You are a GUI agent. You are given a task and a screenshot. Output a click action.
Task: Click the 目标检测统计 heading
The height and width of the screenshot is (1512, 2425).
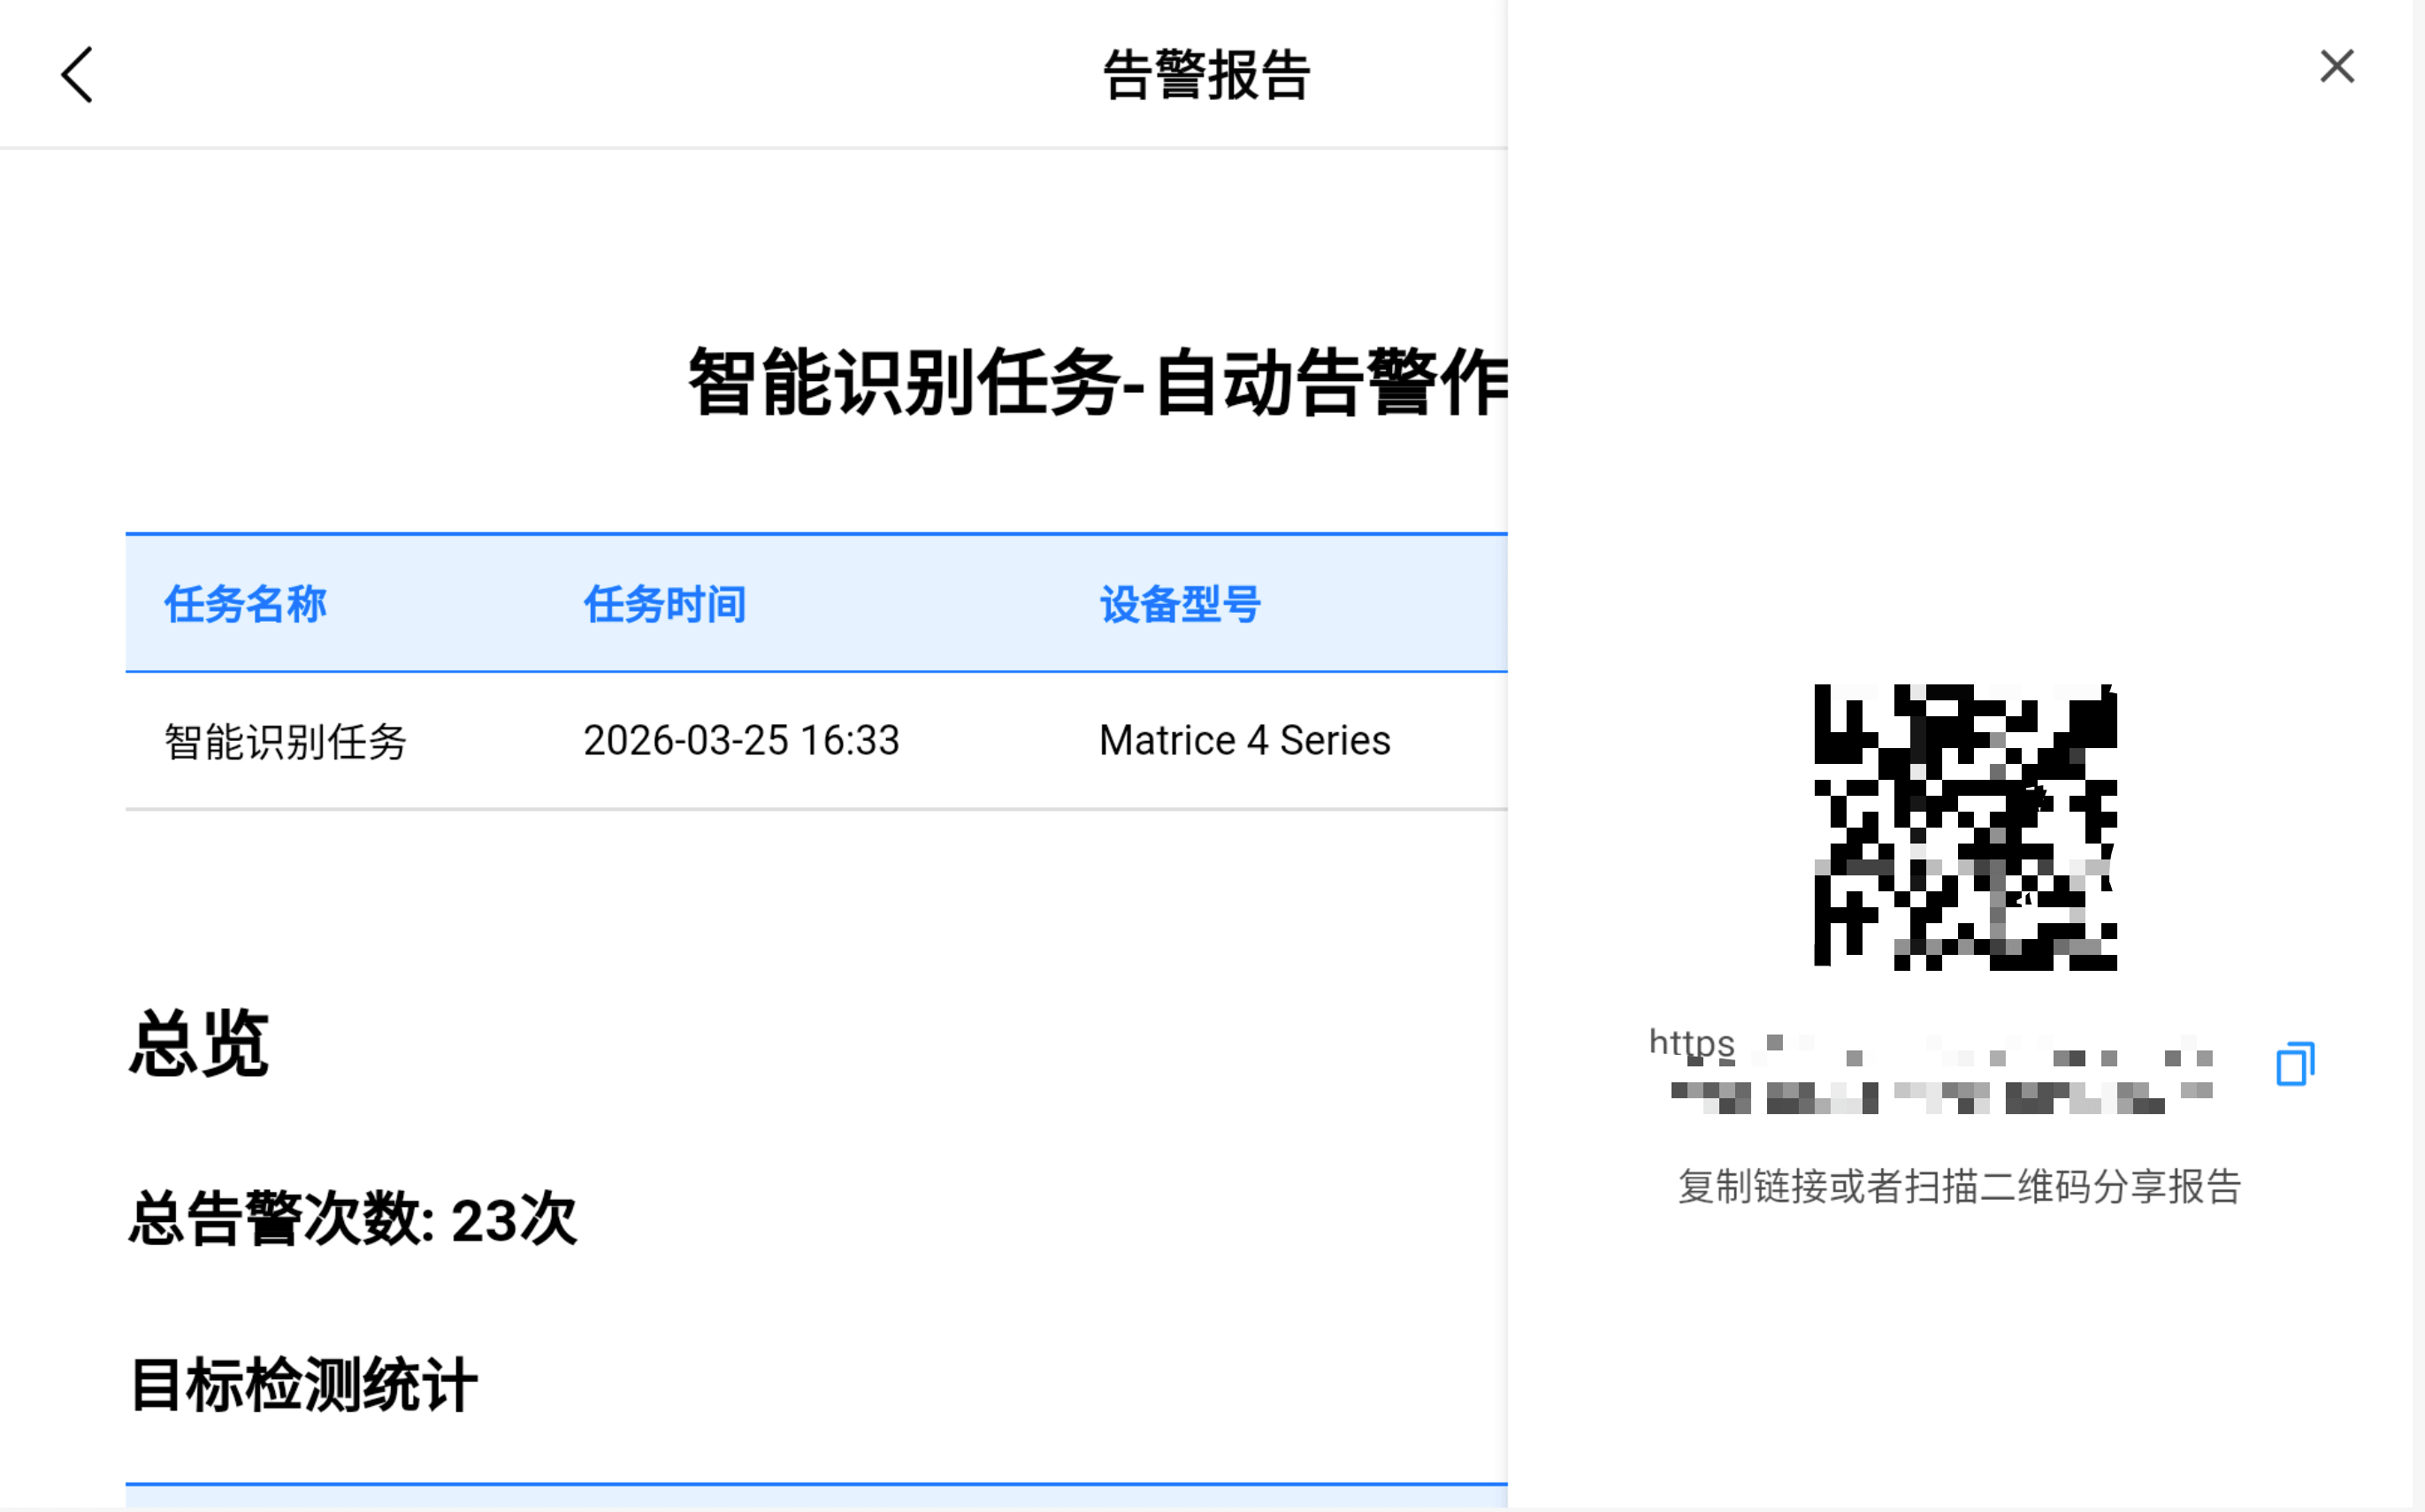point(303,1386)
